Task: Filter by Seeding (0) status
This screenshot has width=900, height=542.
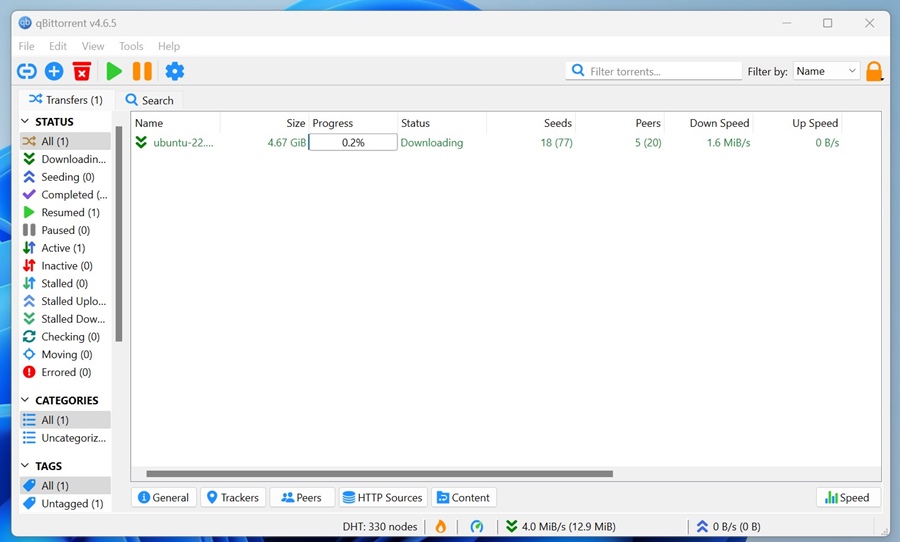Action: tap(65, 177)
